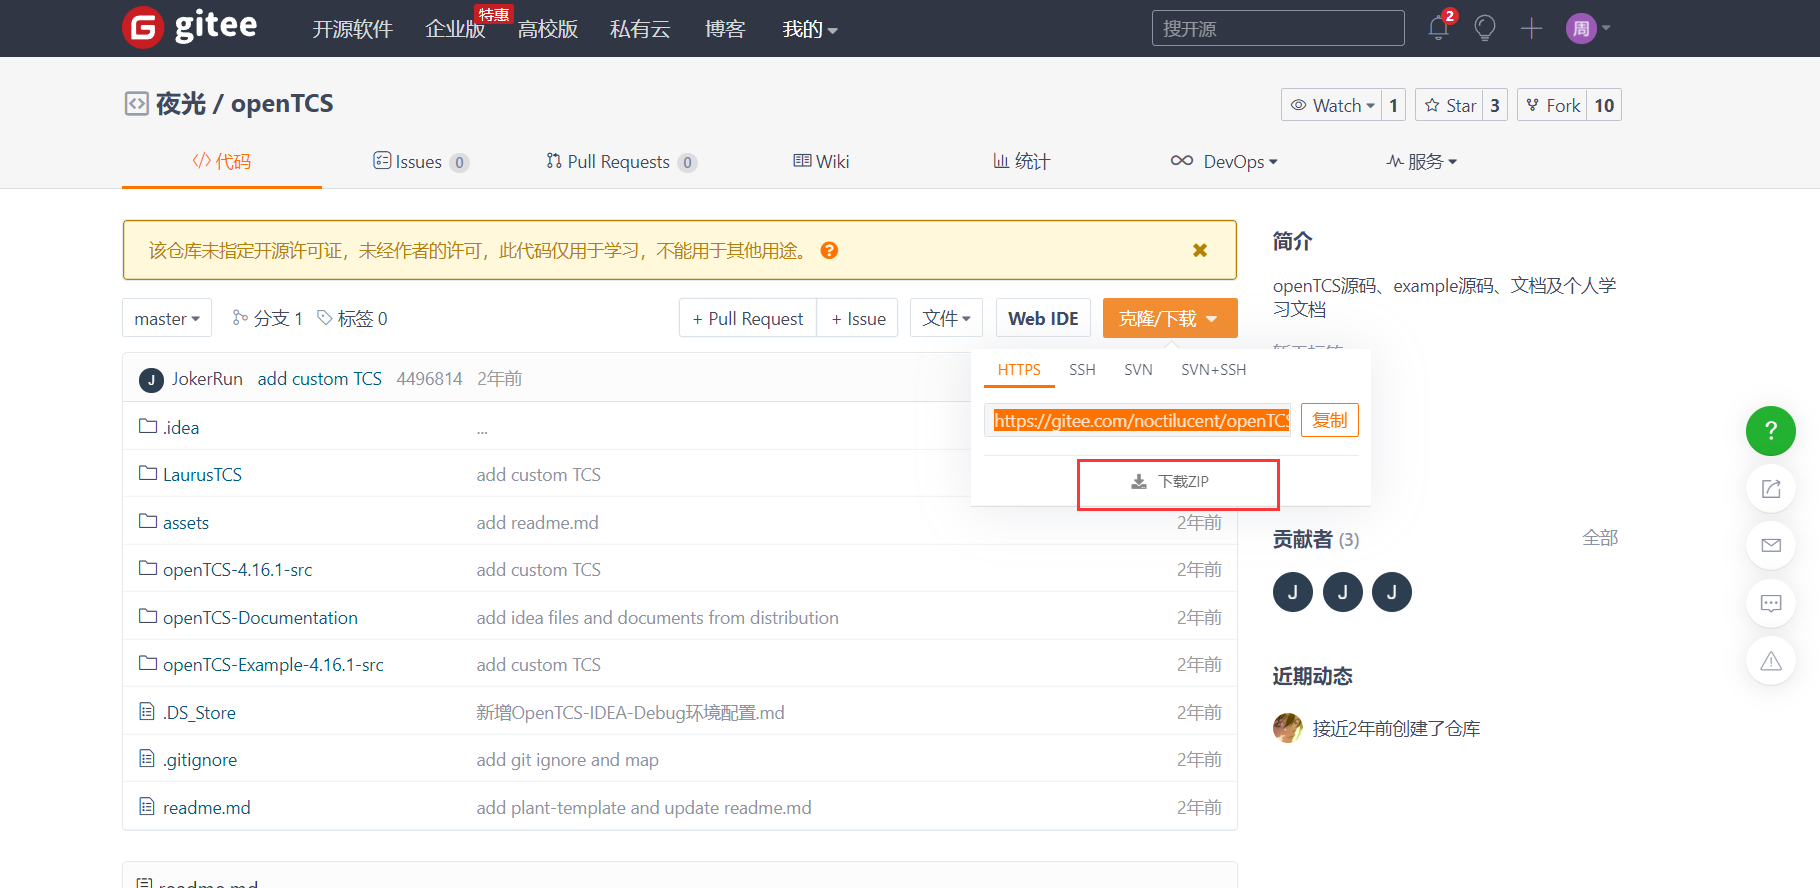Open the Issues tab
1820x888 pixels.
420,161
